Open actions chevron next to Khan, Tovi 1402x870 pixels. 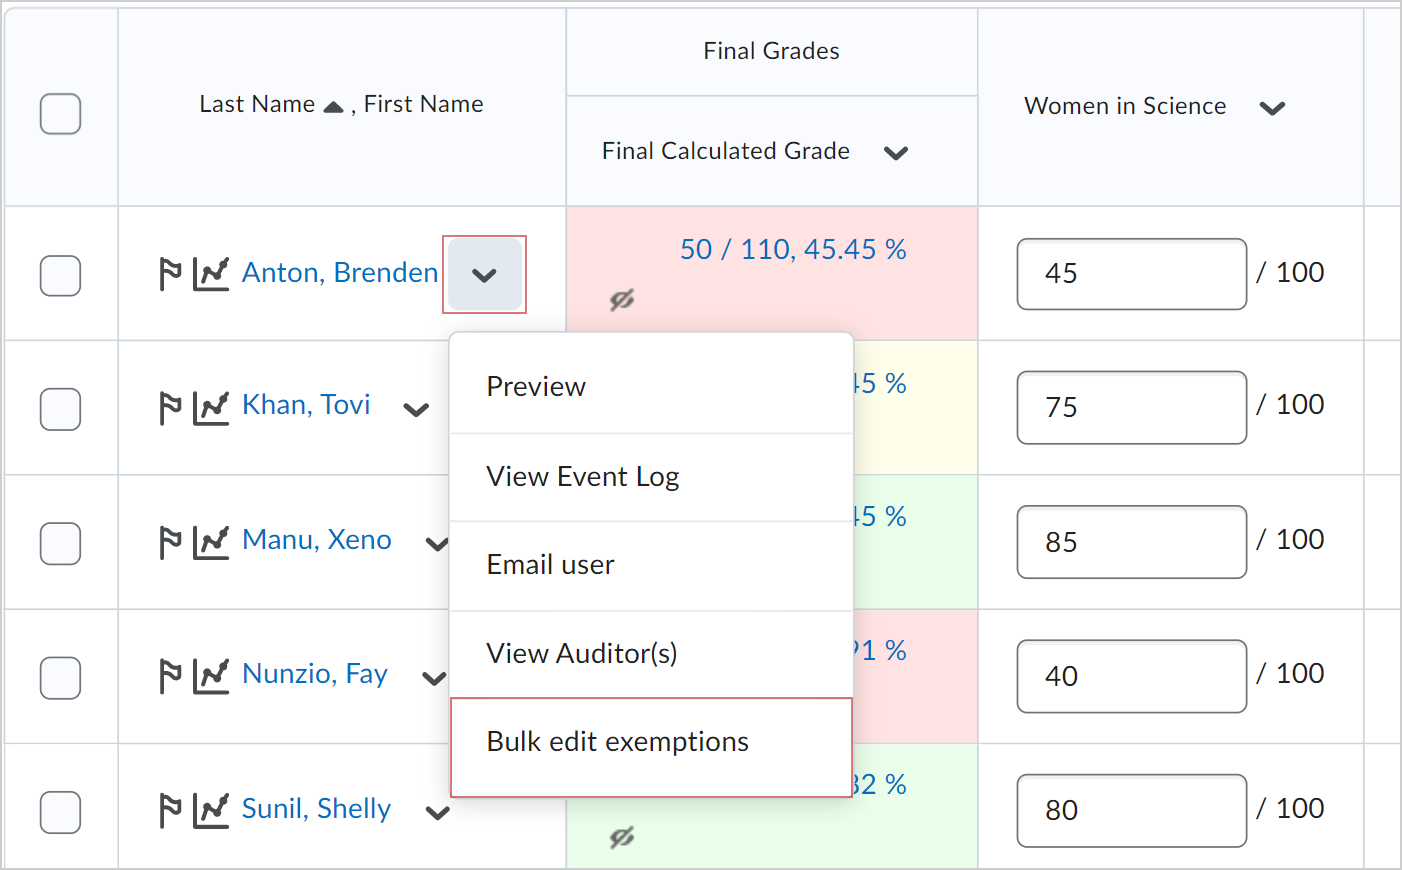[416, 409]
